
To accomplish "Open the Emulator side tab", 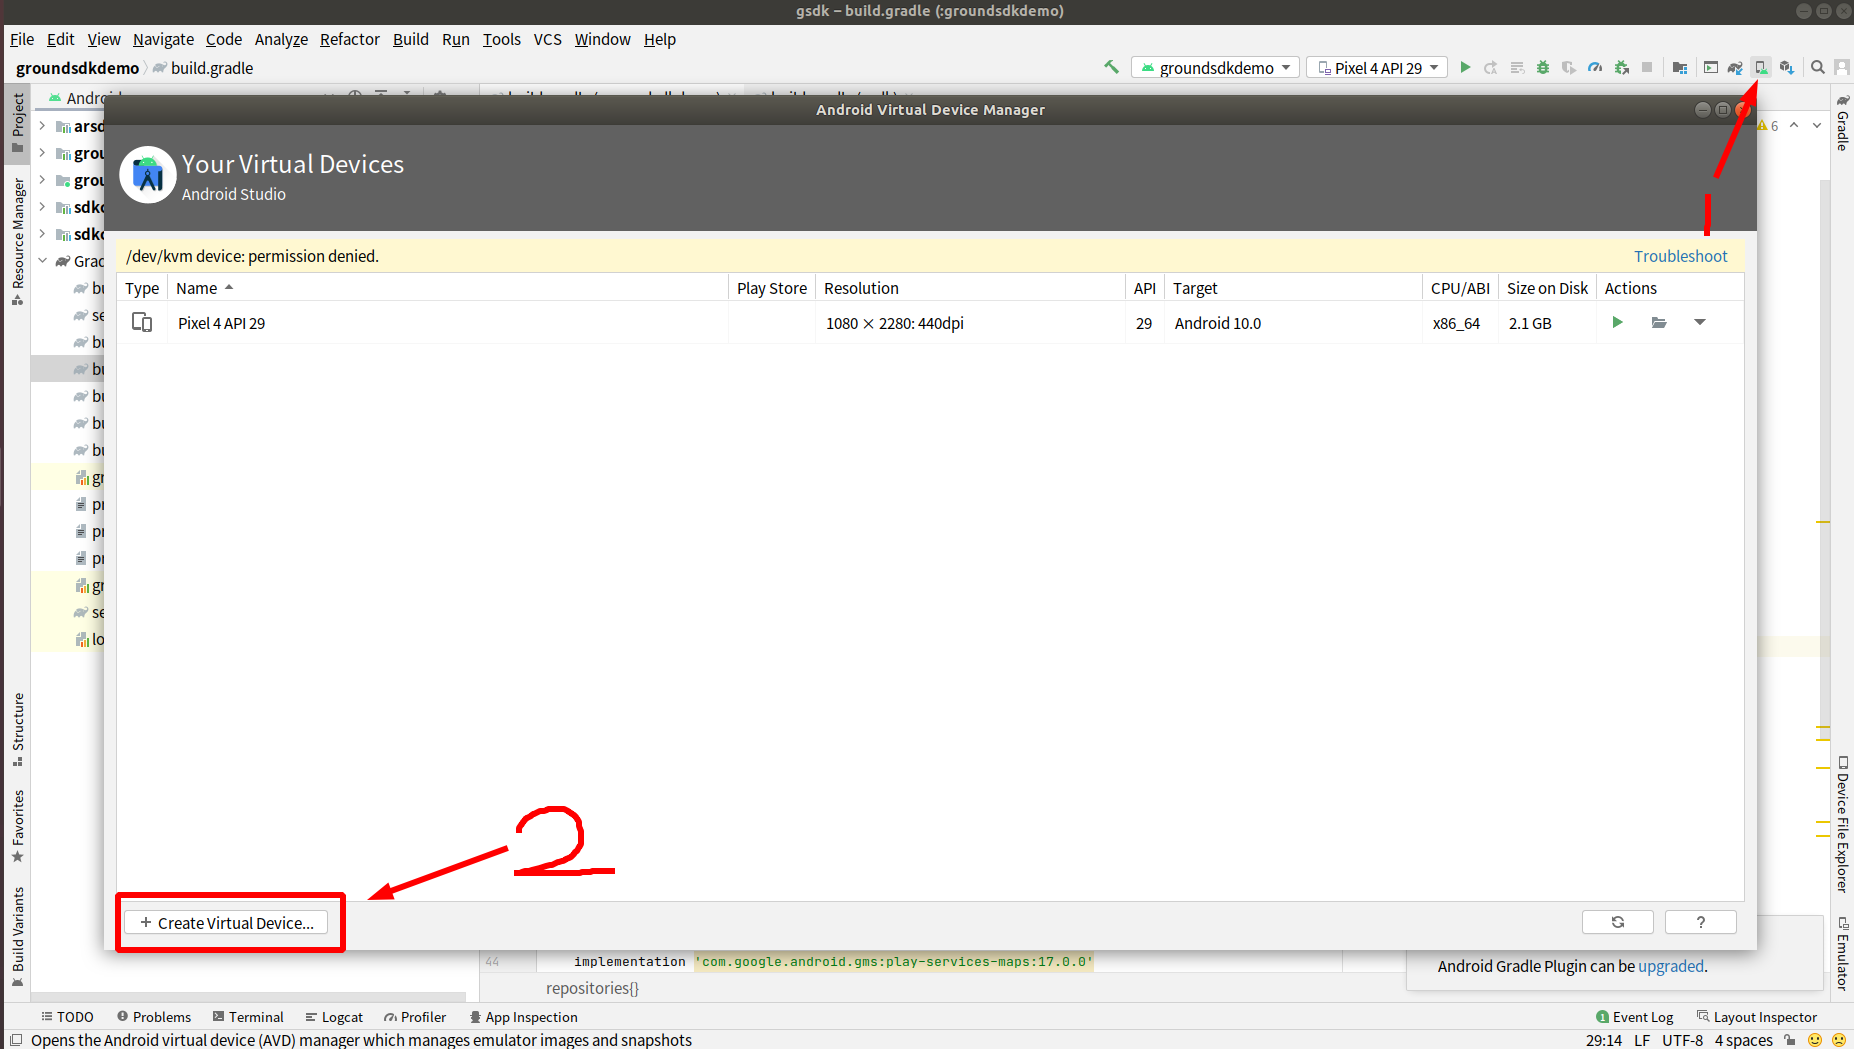I will (1843, 954).
